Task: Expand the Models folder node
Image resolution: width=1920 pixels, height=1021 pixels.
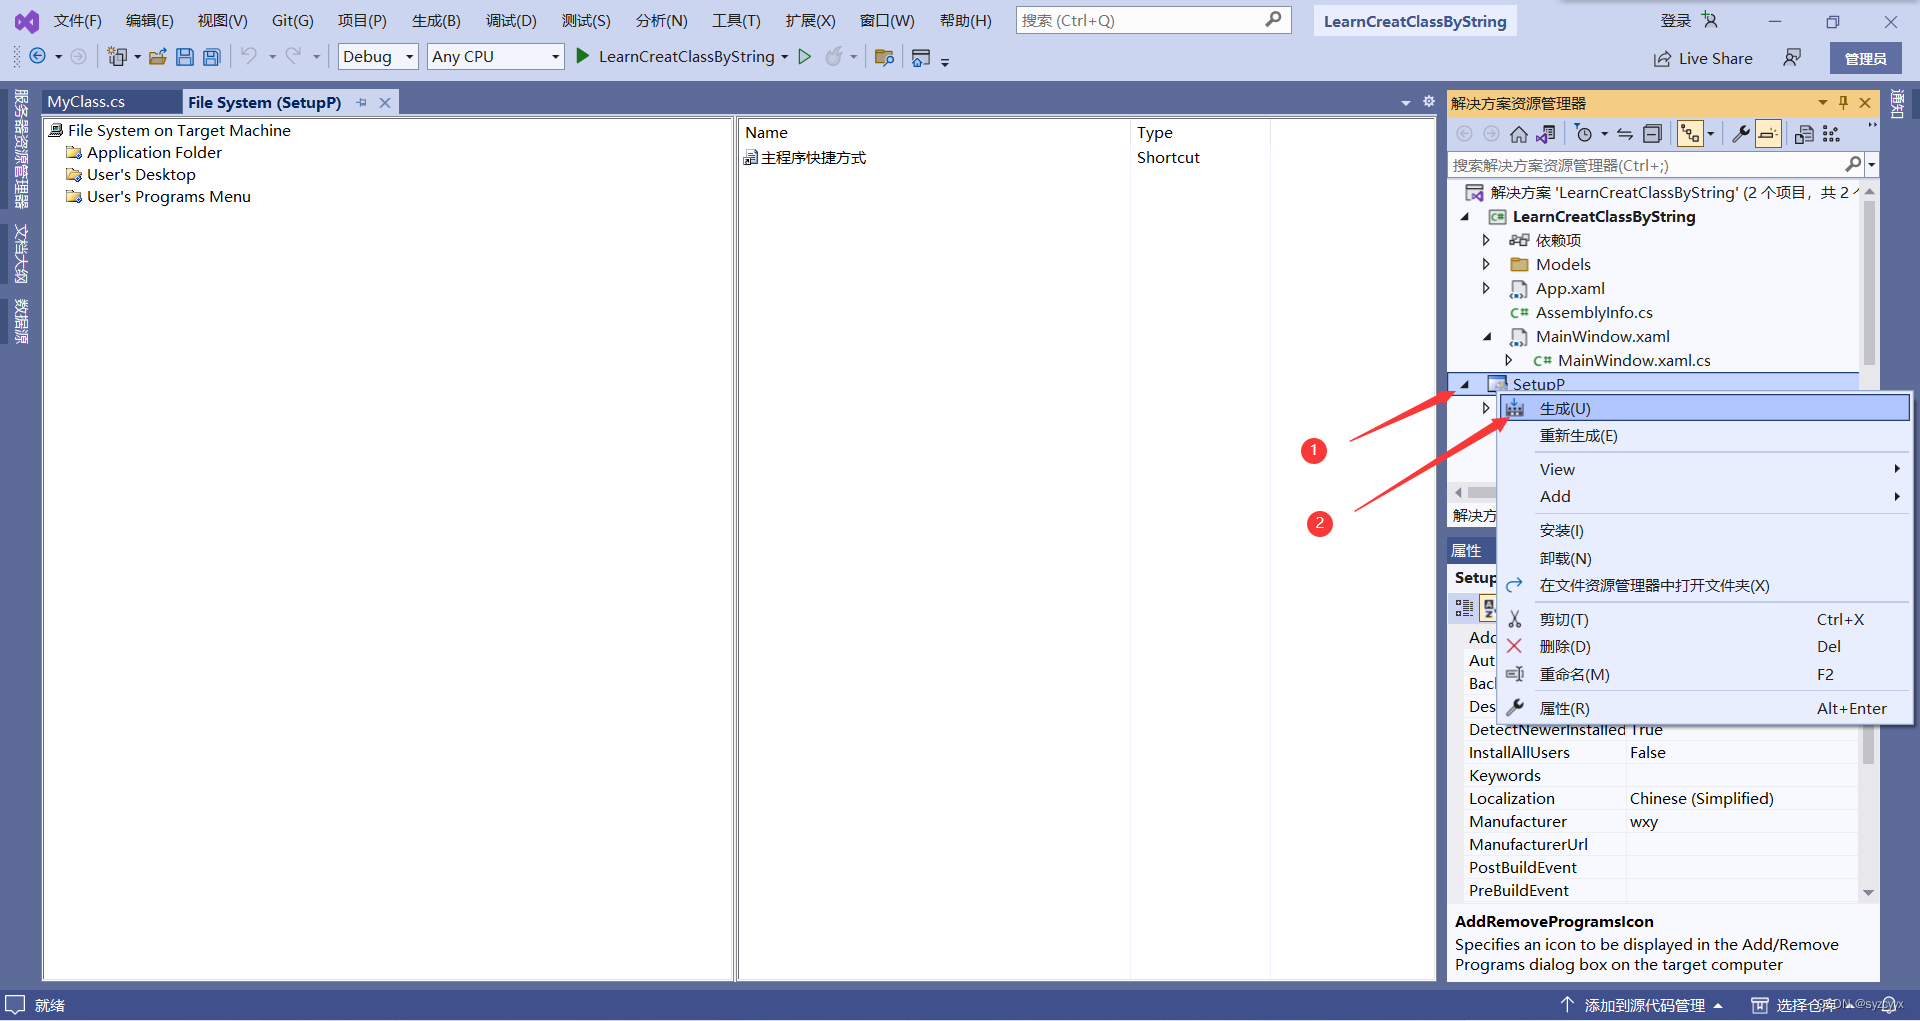Action: coord(1486,264)
